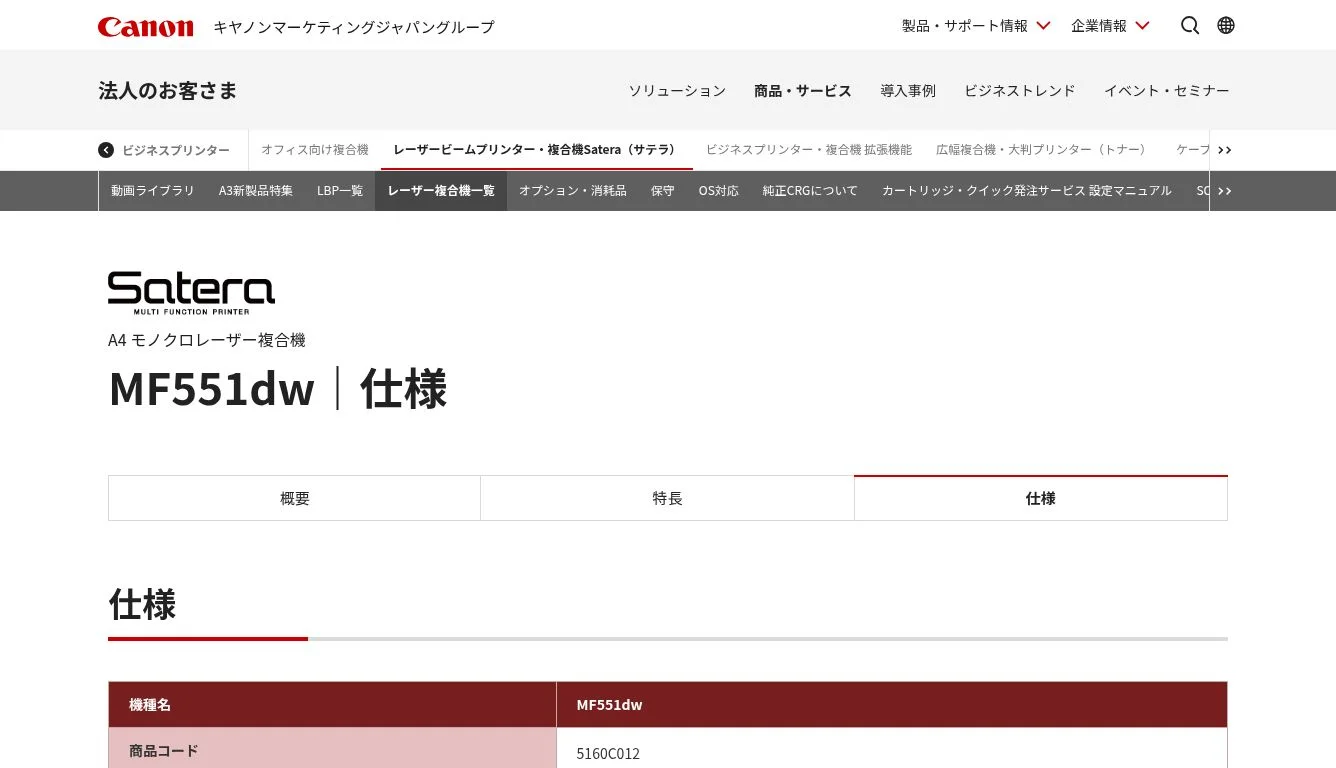Open LBP一覧 submenu item
1336x768 pixels.
pos(340,191)
